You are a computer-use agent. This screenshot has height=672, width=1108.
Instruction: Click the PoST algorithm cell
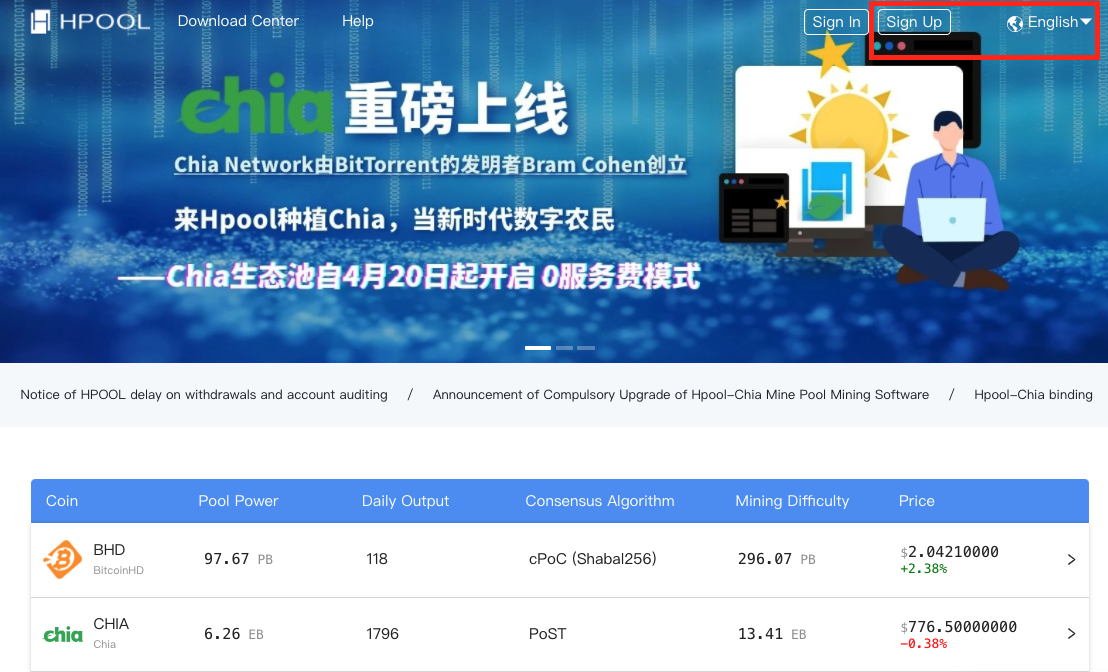(548, 634)
